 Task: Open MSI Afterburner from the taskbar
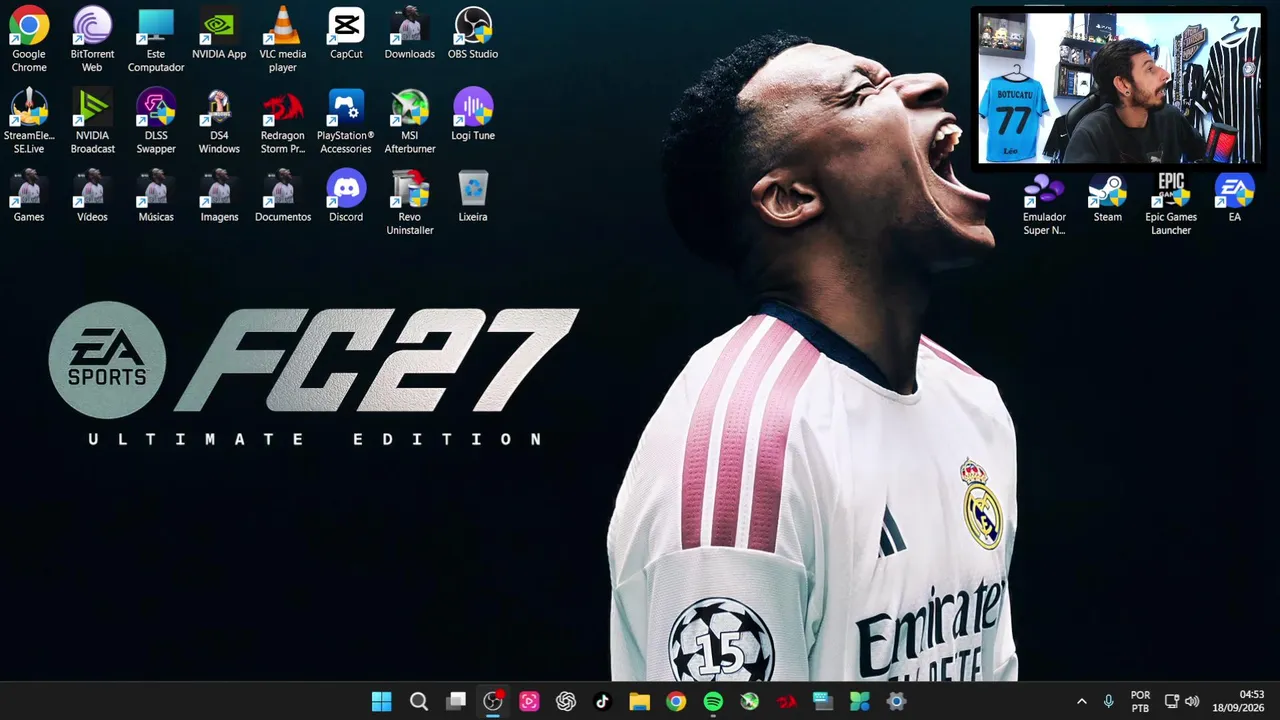tap(750, 702)
